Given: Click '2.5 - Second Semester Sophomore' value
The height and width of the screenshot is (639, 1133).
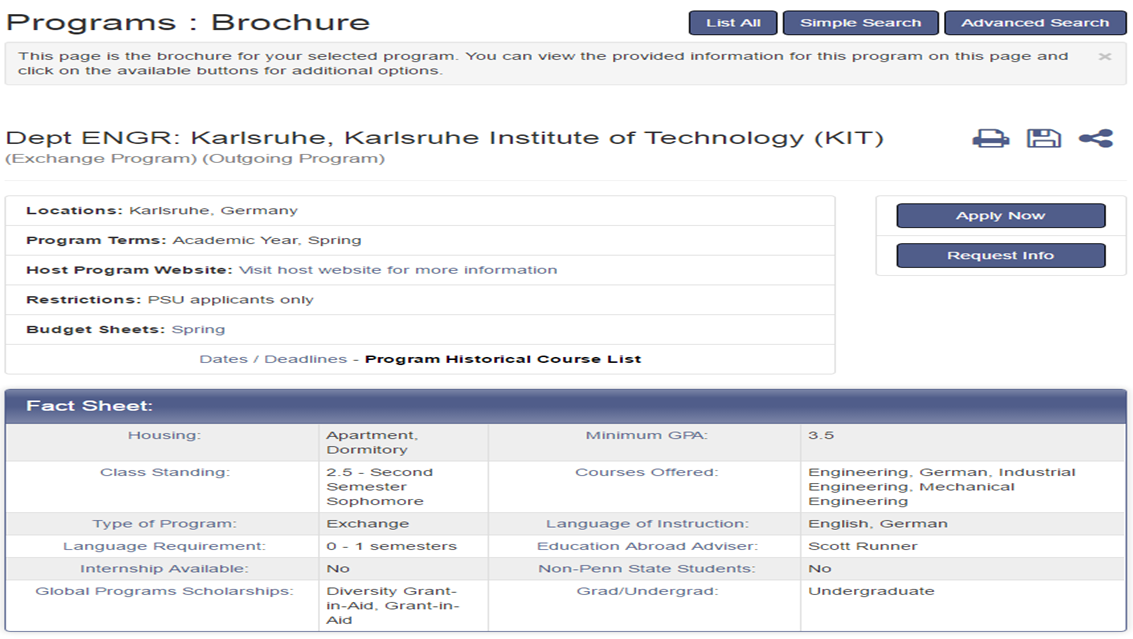Looking at the screenshot, I should 379,486.
